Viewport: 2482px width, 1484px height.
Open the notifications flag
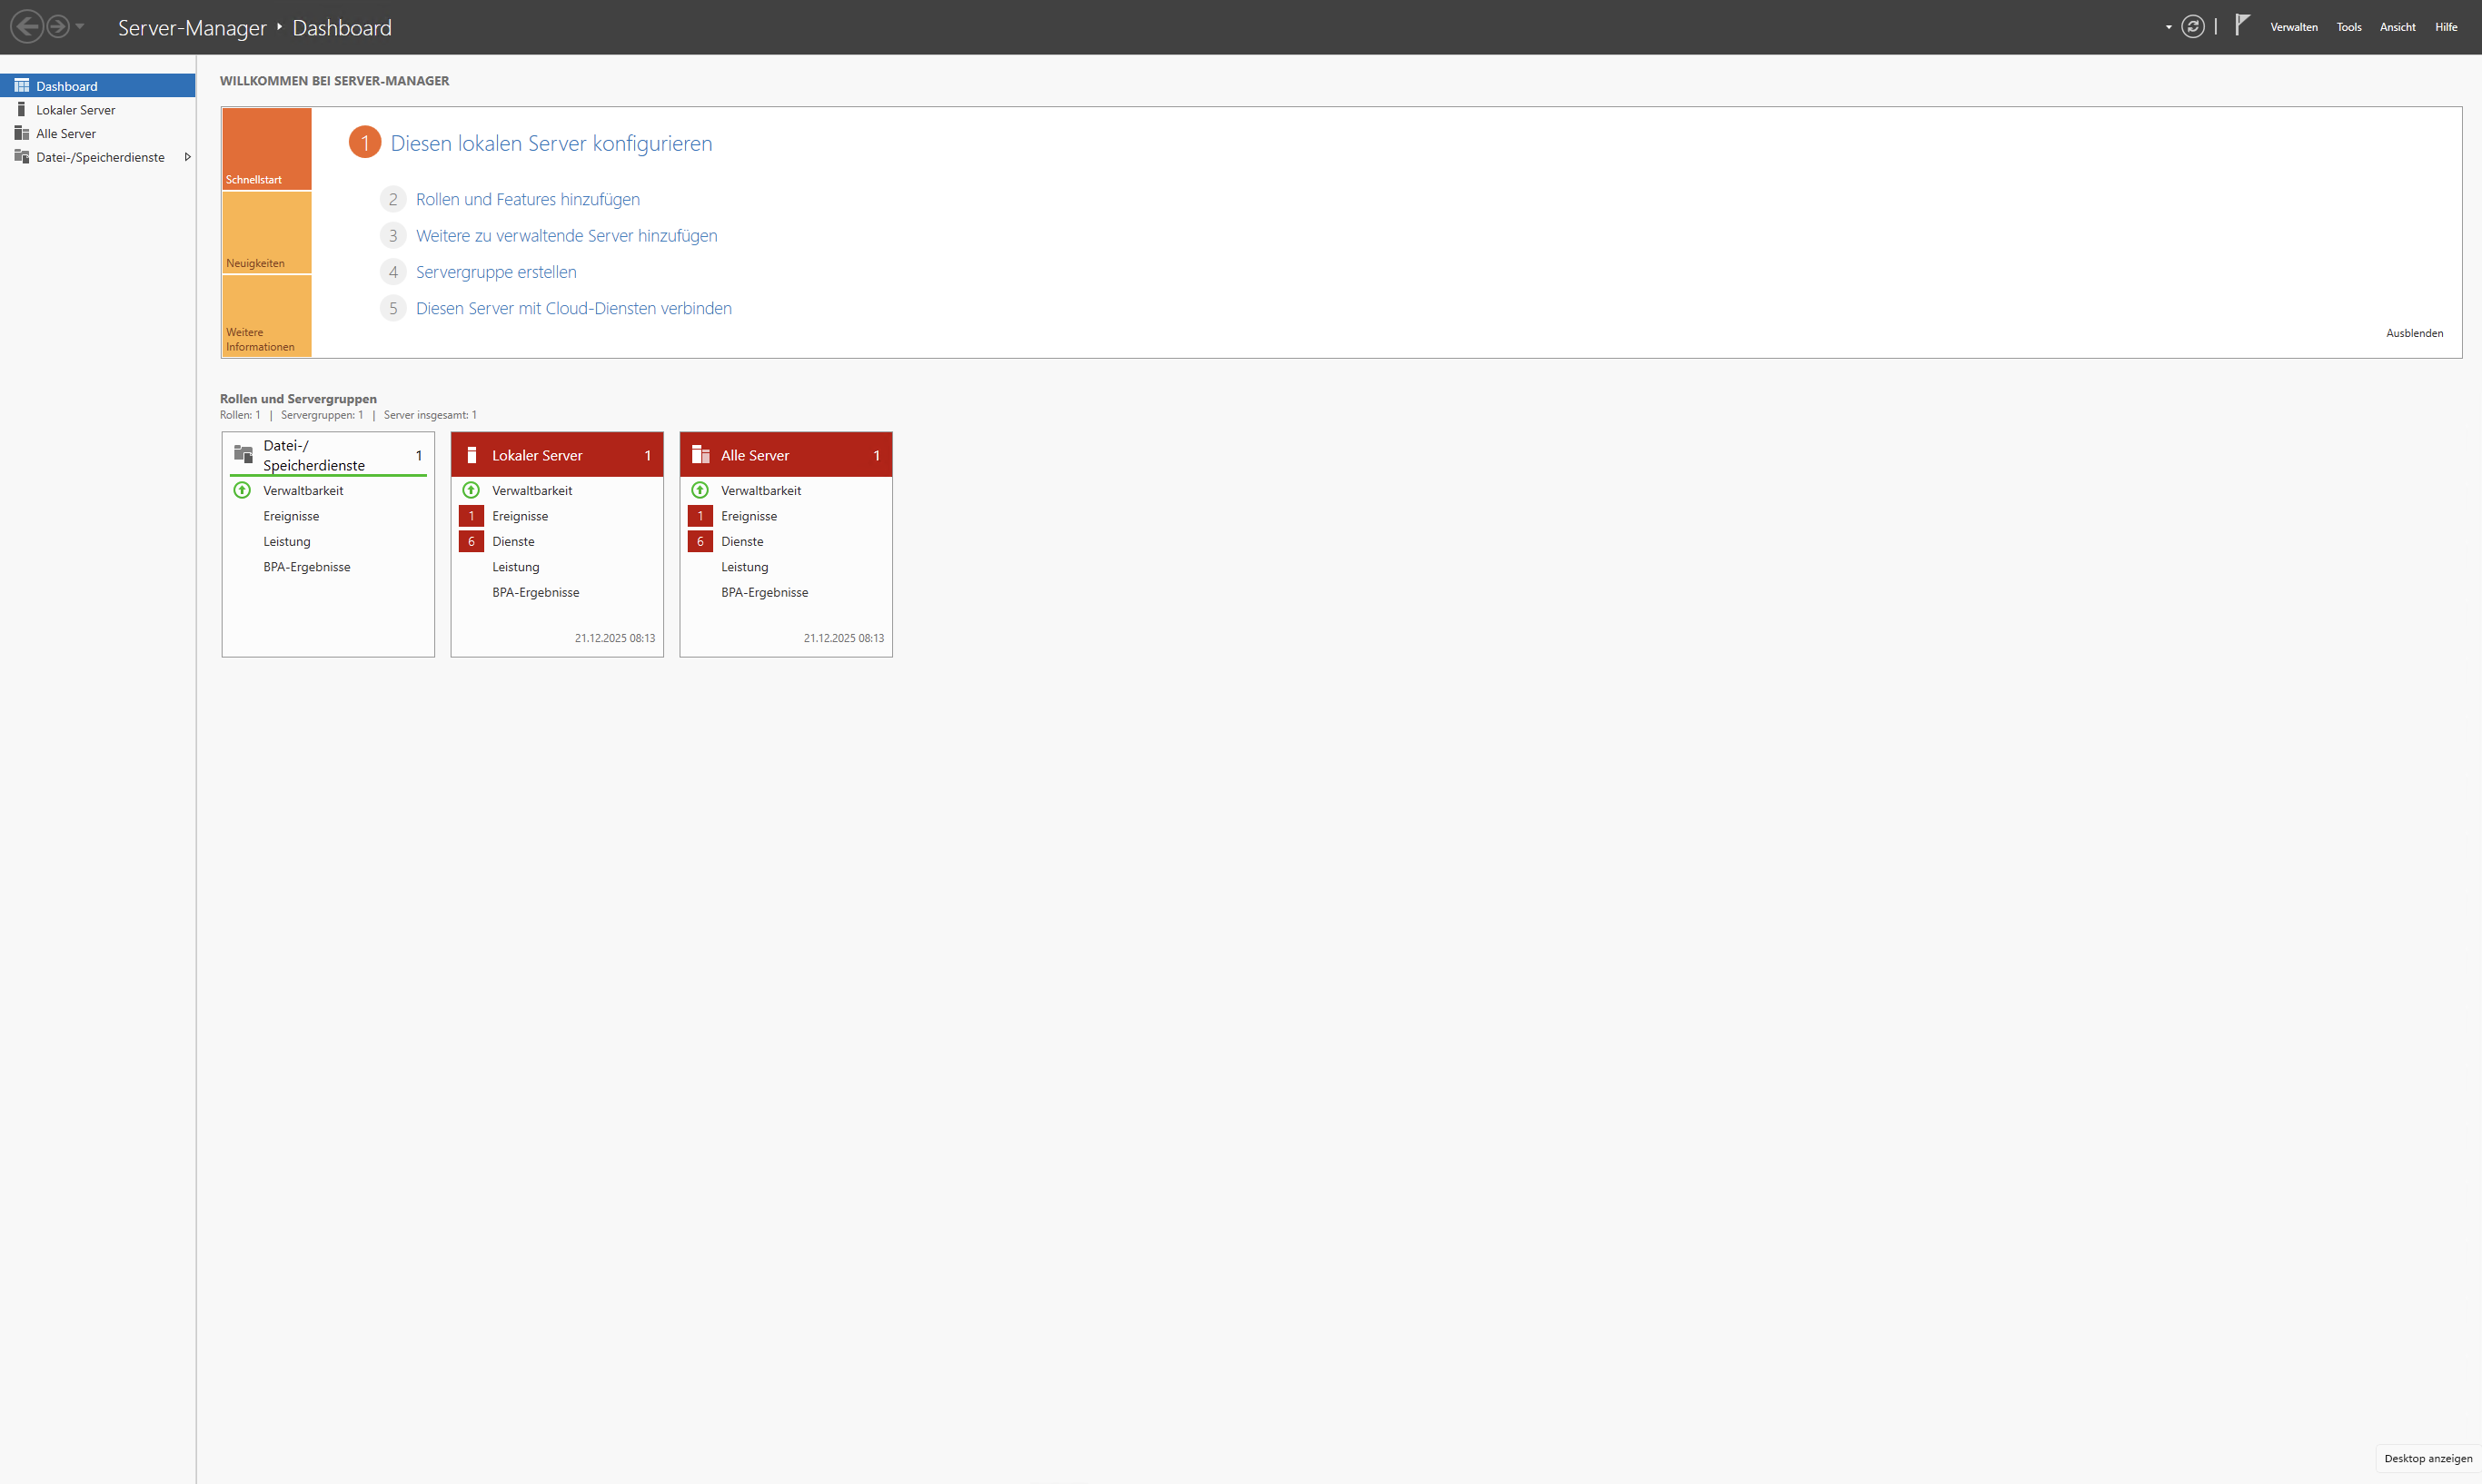pos(2241,25)
